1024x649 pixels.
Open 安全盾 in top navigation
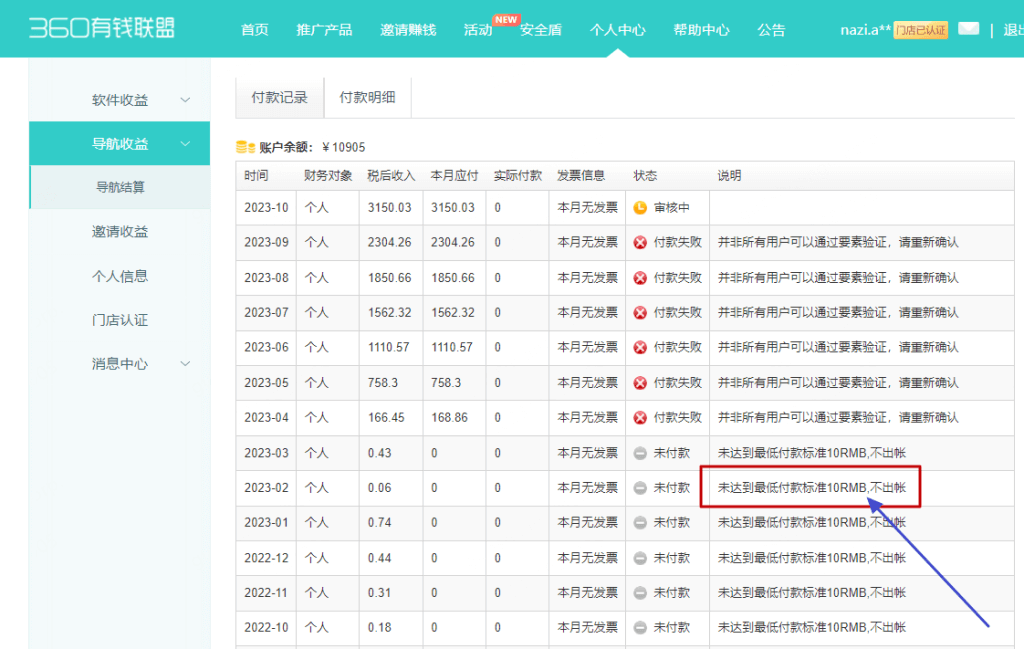point(541,30)
